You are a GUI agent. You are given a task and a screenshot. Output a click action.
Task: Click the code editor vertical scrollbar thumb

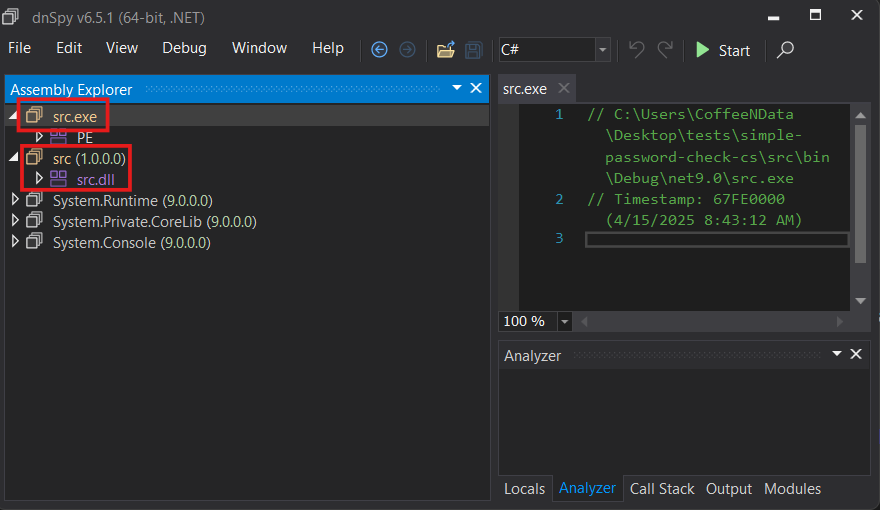coord(860,194)
